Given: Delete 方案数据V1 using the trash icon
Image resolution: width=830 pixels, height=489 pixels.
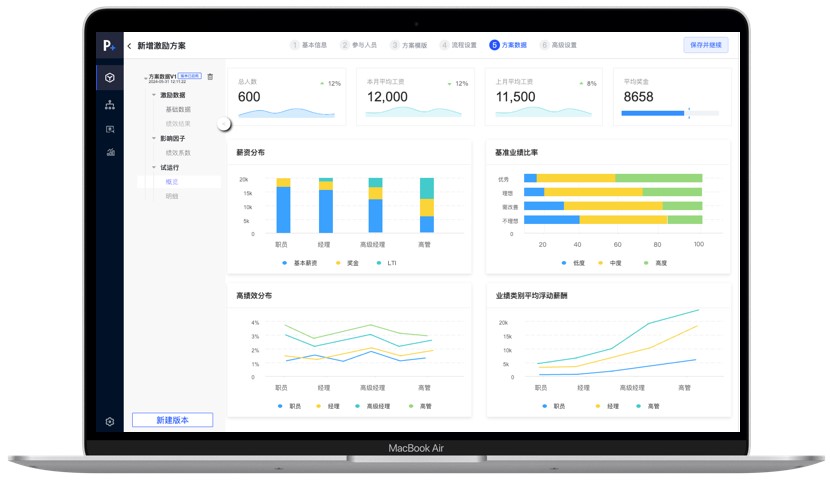Looking at the screenshot, I should 210,77.
